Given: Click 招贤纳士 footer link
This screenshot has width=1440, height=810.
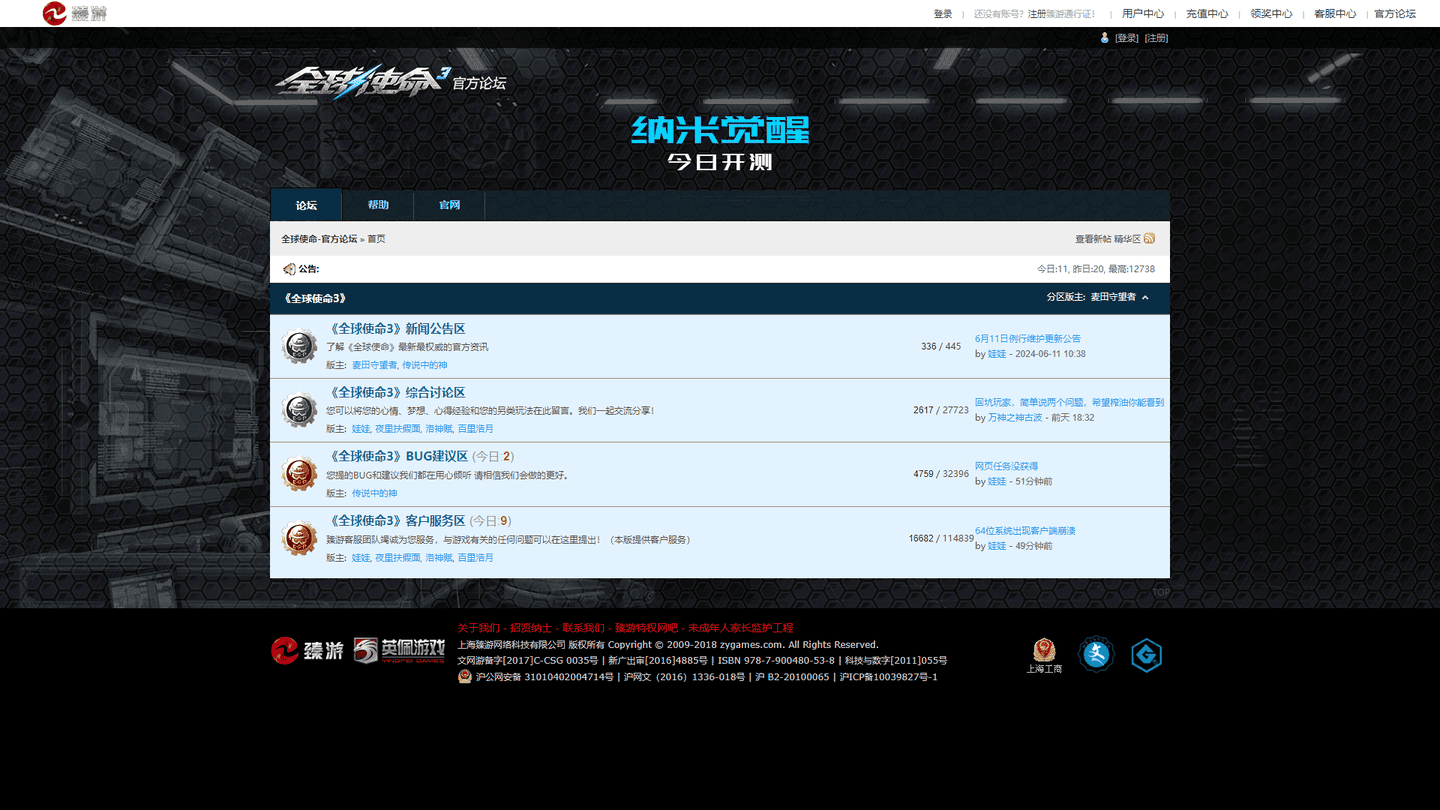Looking at the screenshot, I should click(x=531, y=628).
